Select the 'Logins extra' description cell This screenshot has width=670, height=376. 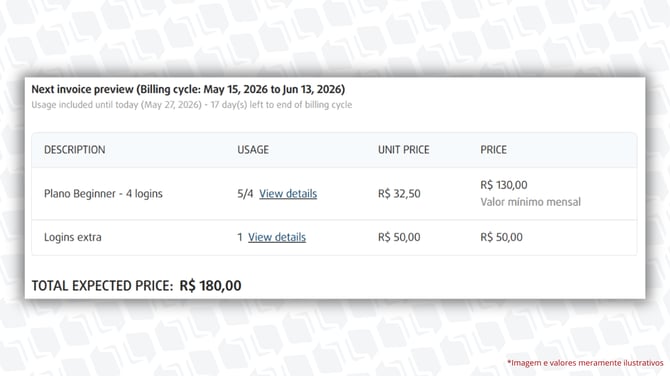coord(73,237)
